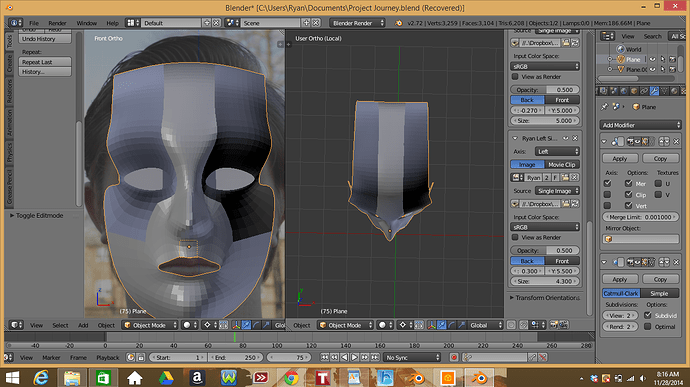Open the modifiers wrench tab in Properties
The height and width of the screenshot is (387, 690).
pyautogui.click(x=654, y=91)
